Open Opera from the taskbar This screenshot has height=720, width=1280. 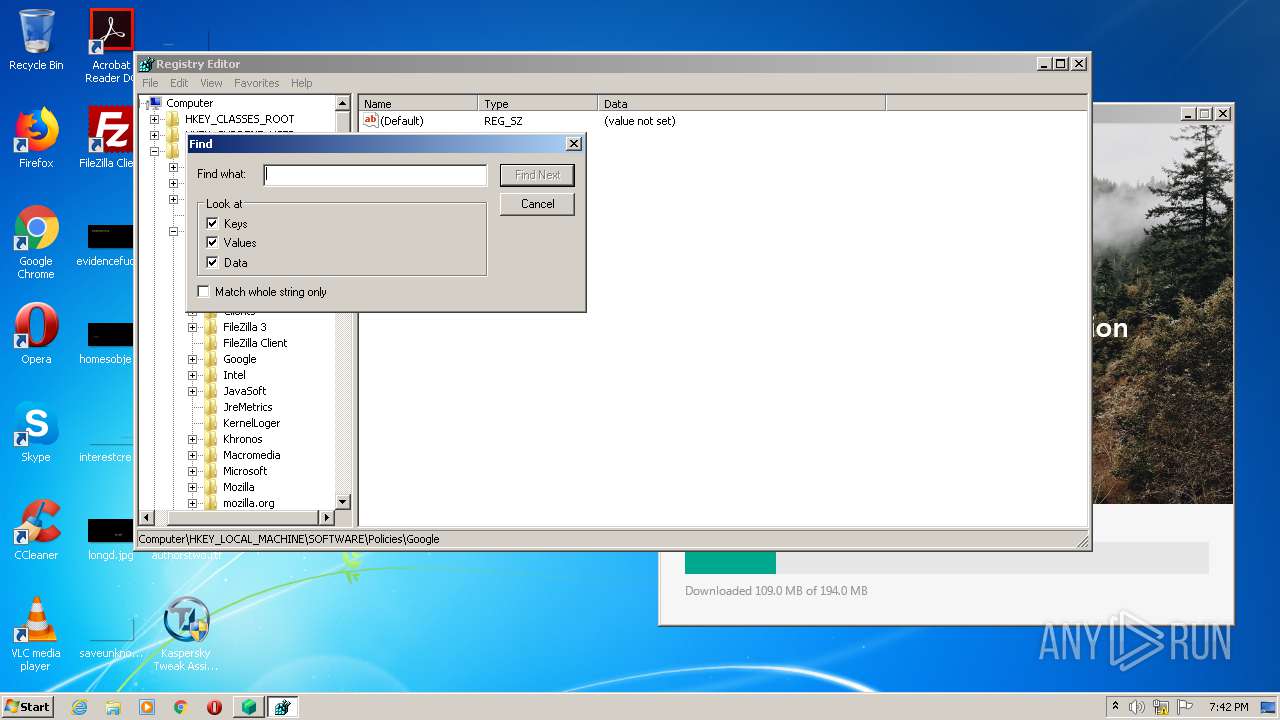click(x=214, y=707)
